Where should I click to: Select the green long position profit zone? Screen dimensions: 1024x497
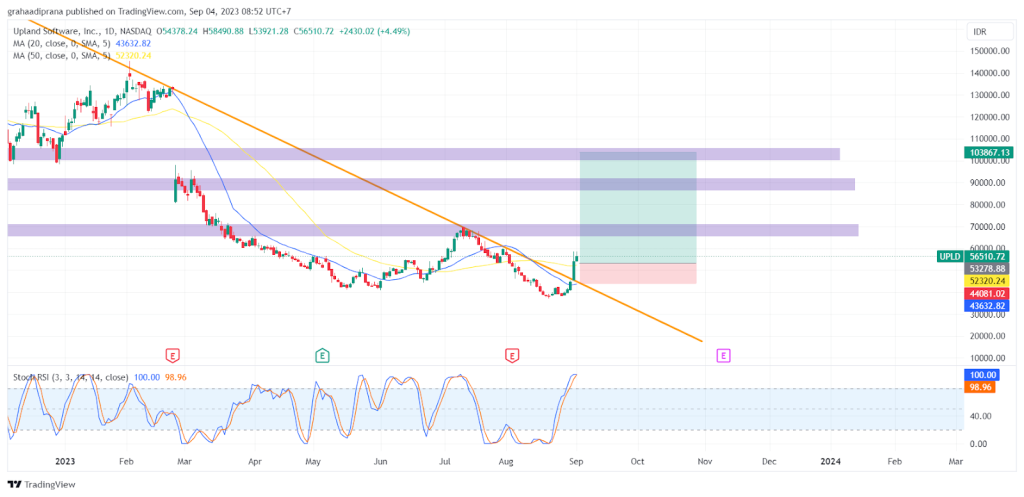[637, 208]
